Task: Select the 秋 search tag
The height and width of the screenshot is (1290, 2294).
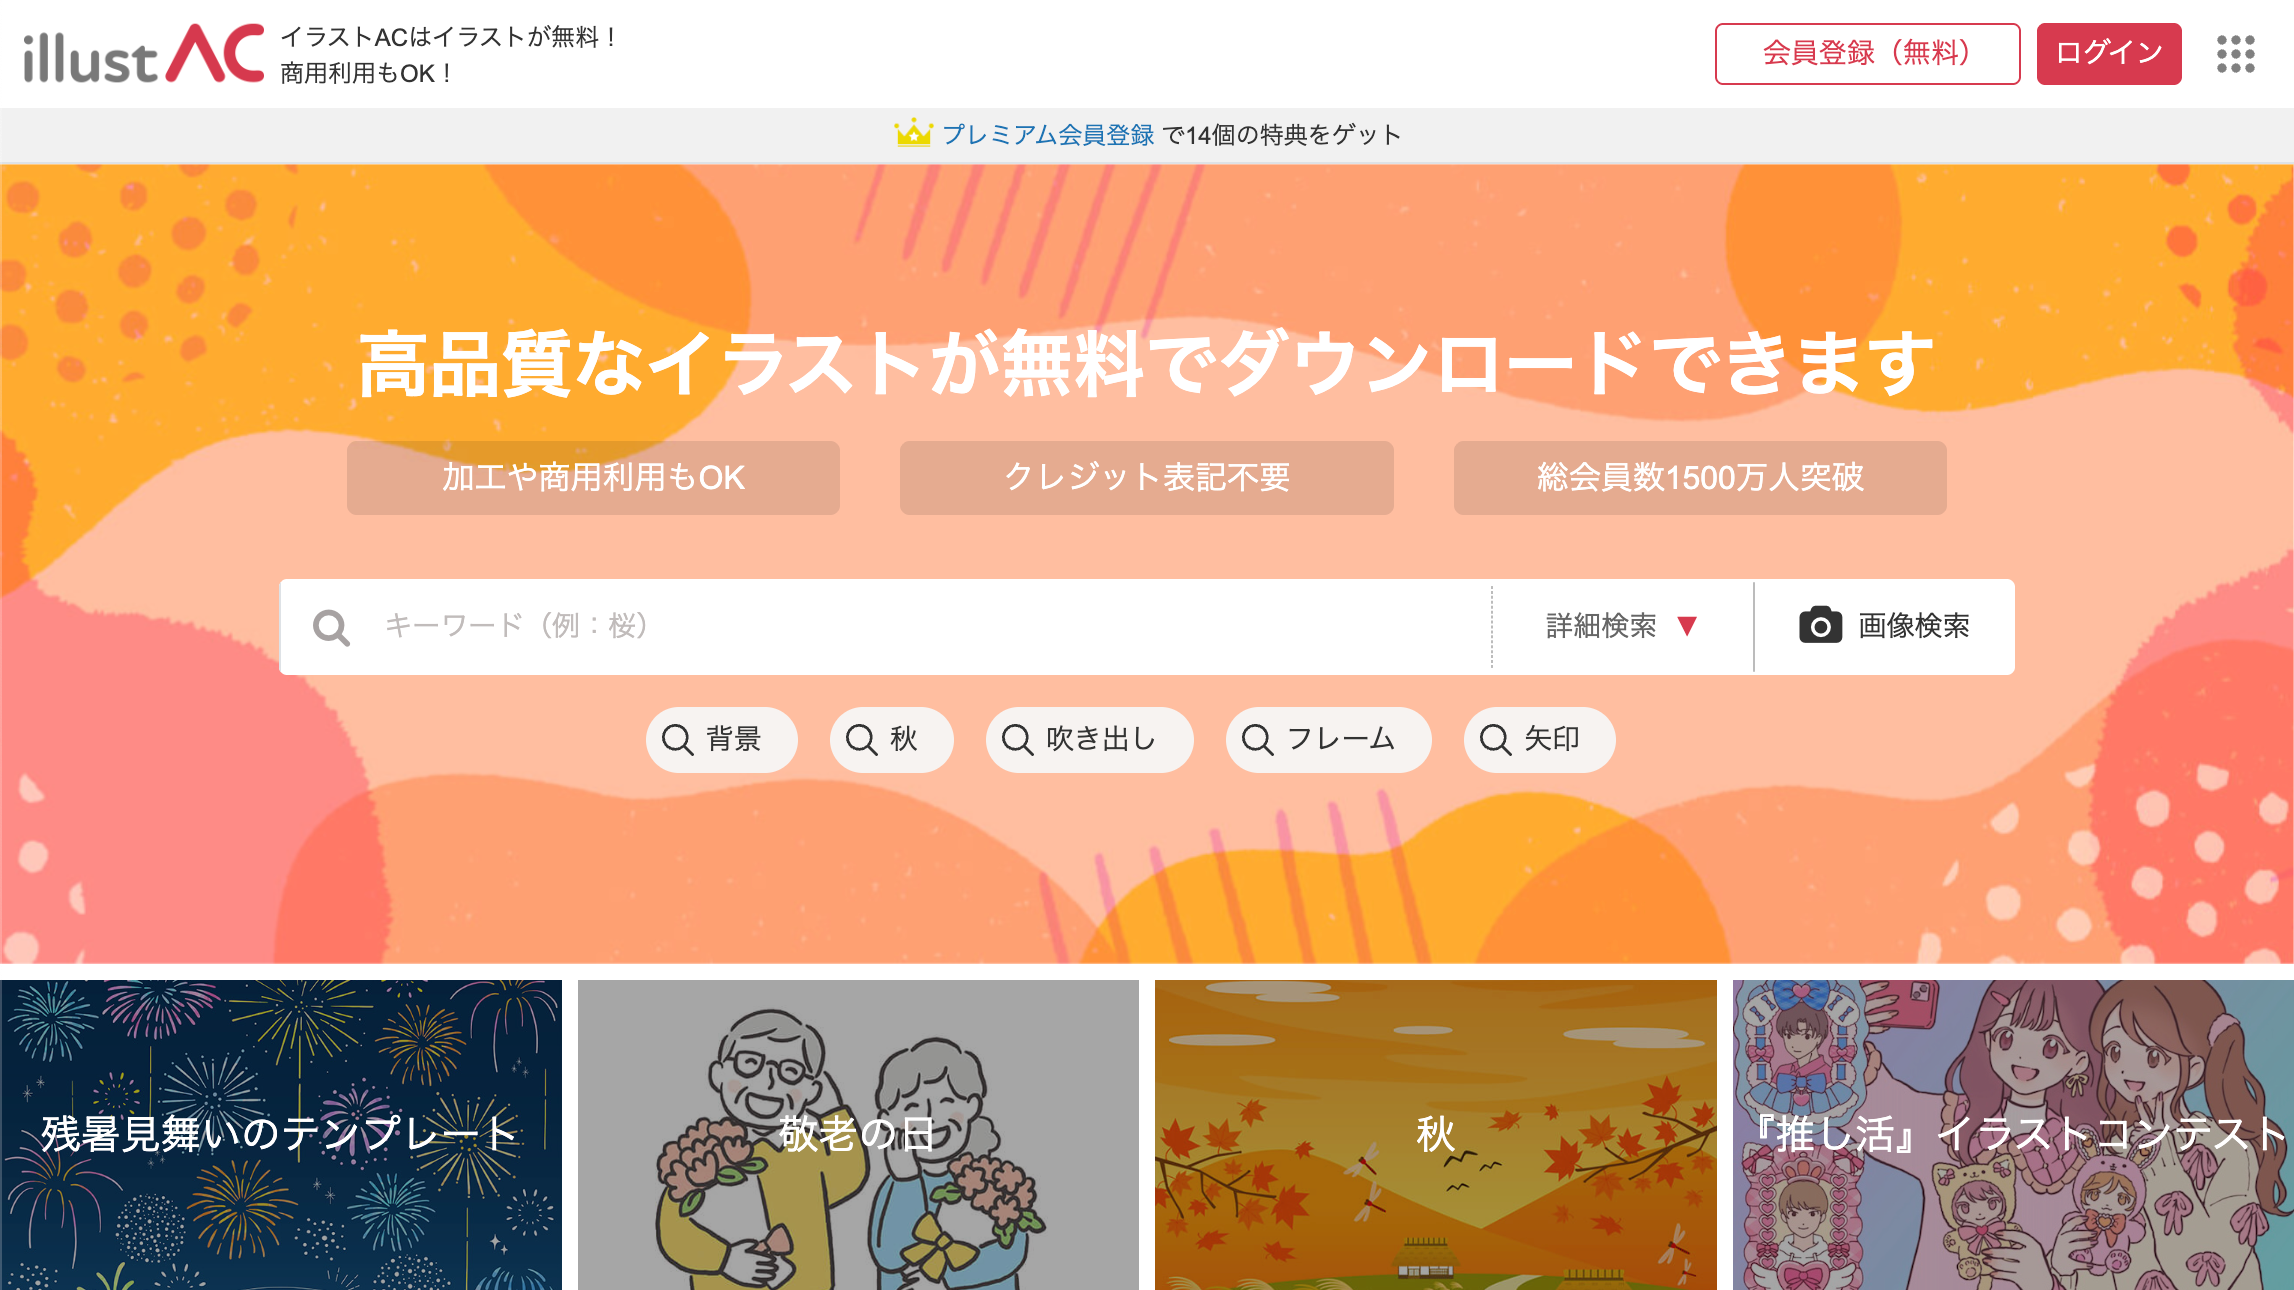Action: 891,740
